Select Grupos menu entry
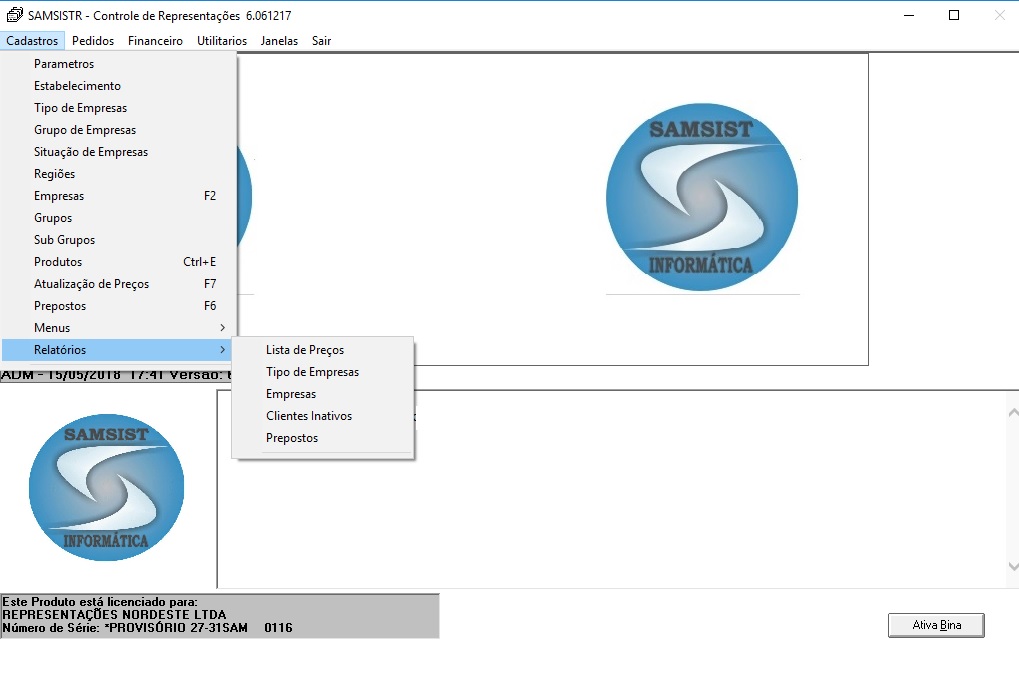 [119, 218]
